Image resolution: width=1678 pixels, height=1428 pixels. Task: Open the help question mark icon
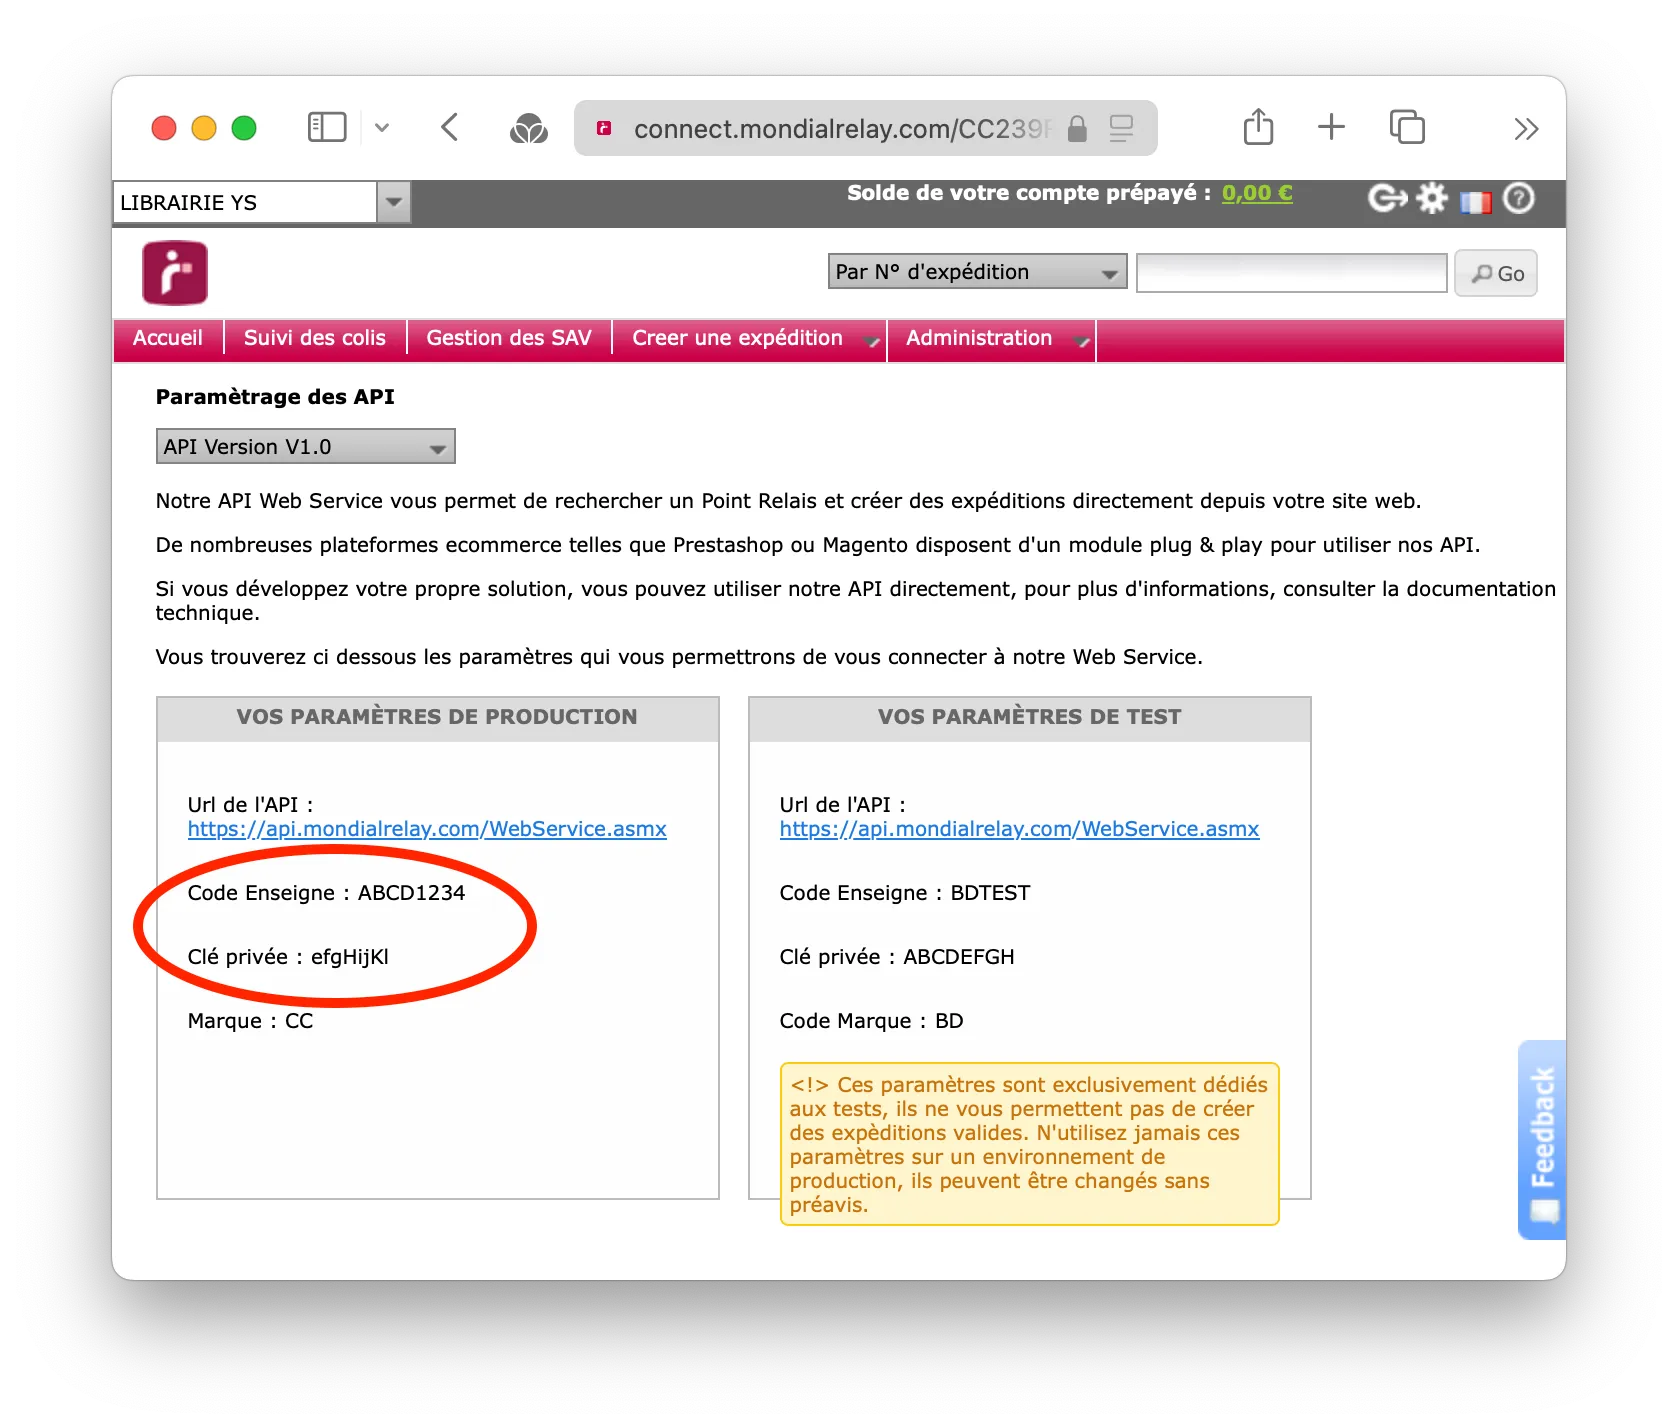pos(1519,198)
